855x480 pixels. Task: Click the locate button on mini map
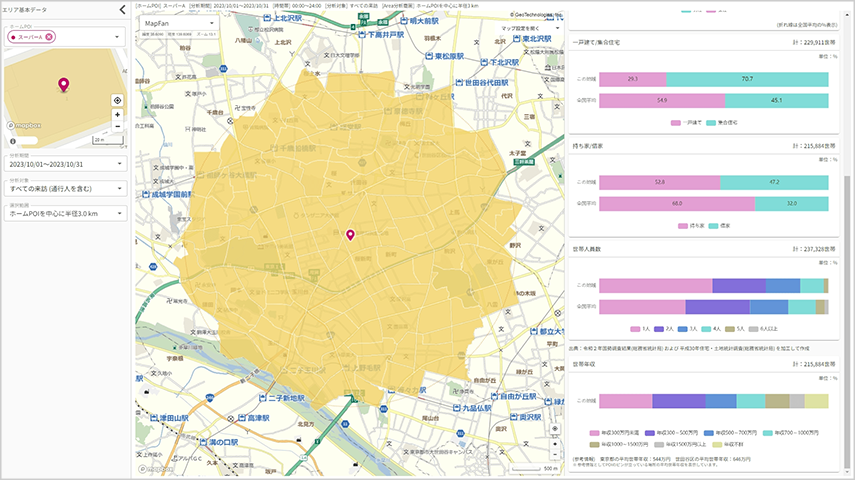[x=118, y=100]
